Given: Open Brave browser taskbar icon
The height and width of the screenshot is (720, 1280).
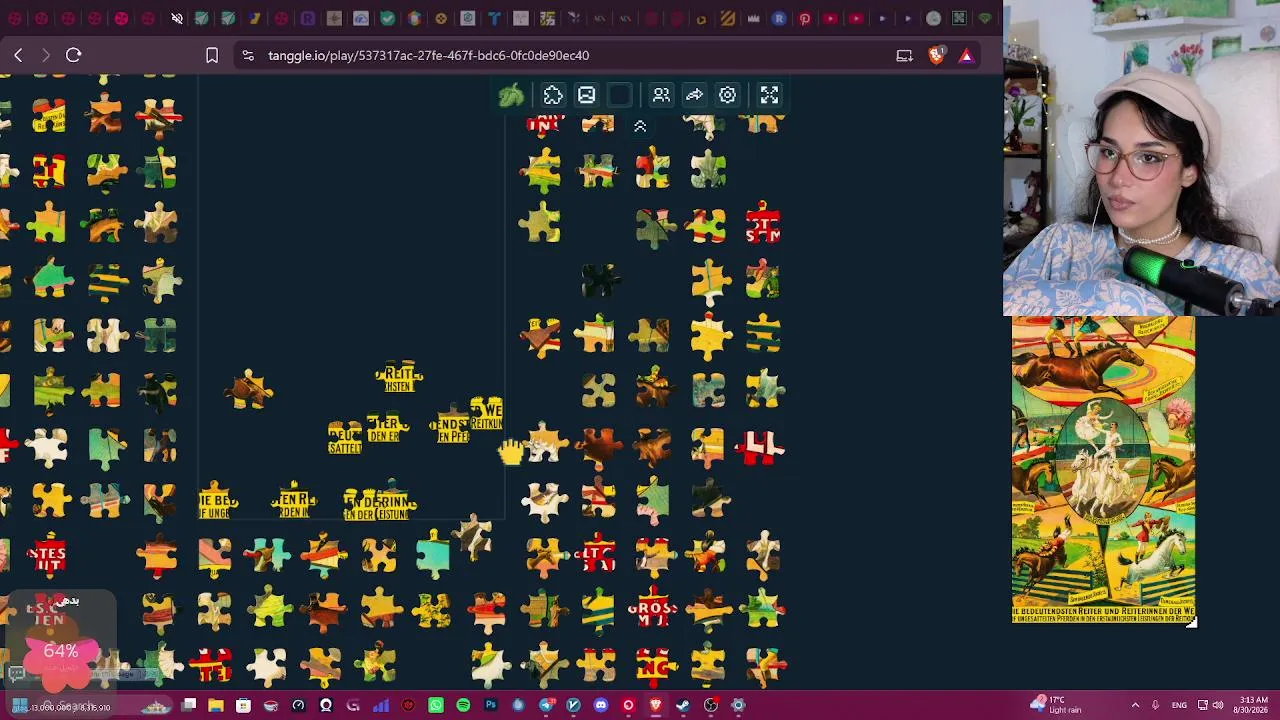Looking at the screenshot, I should [656, 705].
